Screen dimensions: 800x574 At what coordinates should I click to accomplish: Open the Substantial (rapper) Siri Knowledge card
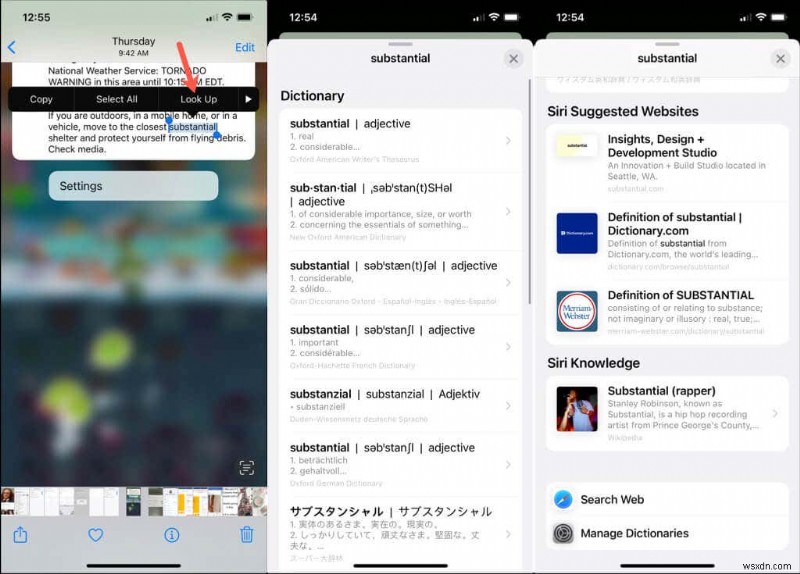[667, 413]
